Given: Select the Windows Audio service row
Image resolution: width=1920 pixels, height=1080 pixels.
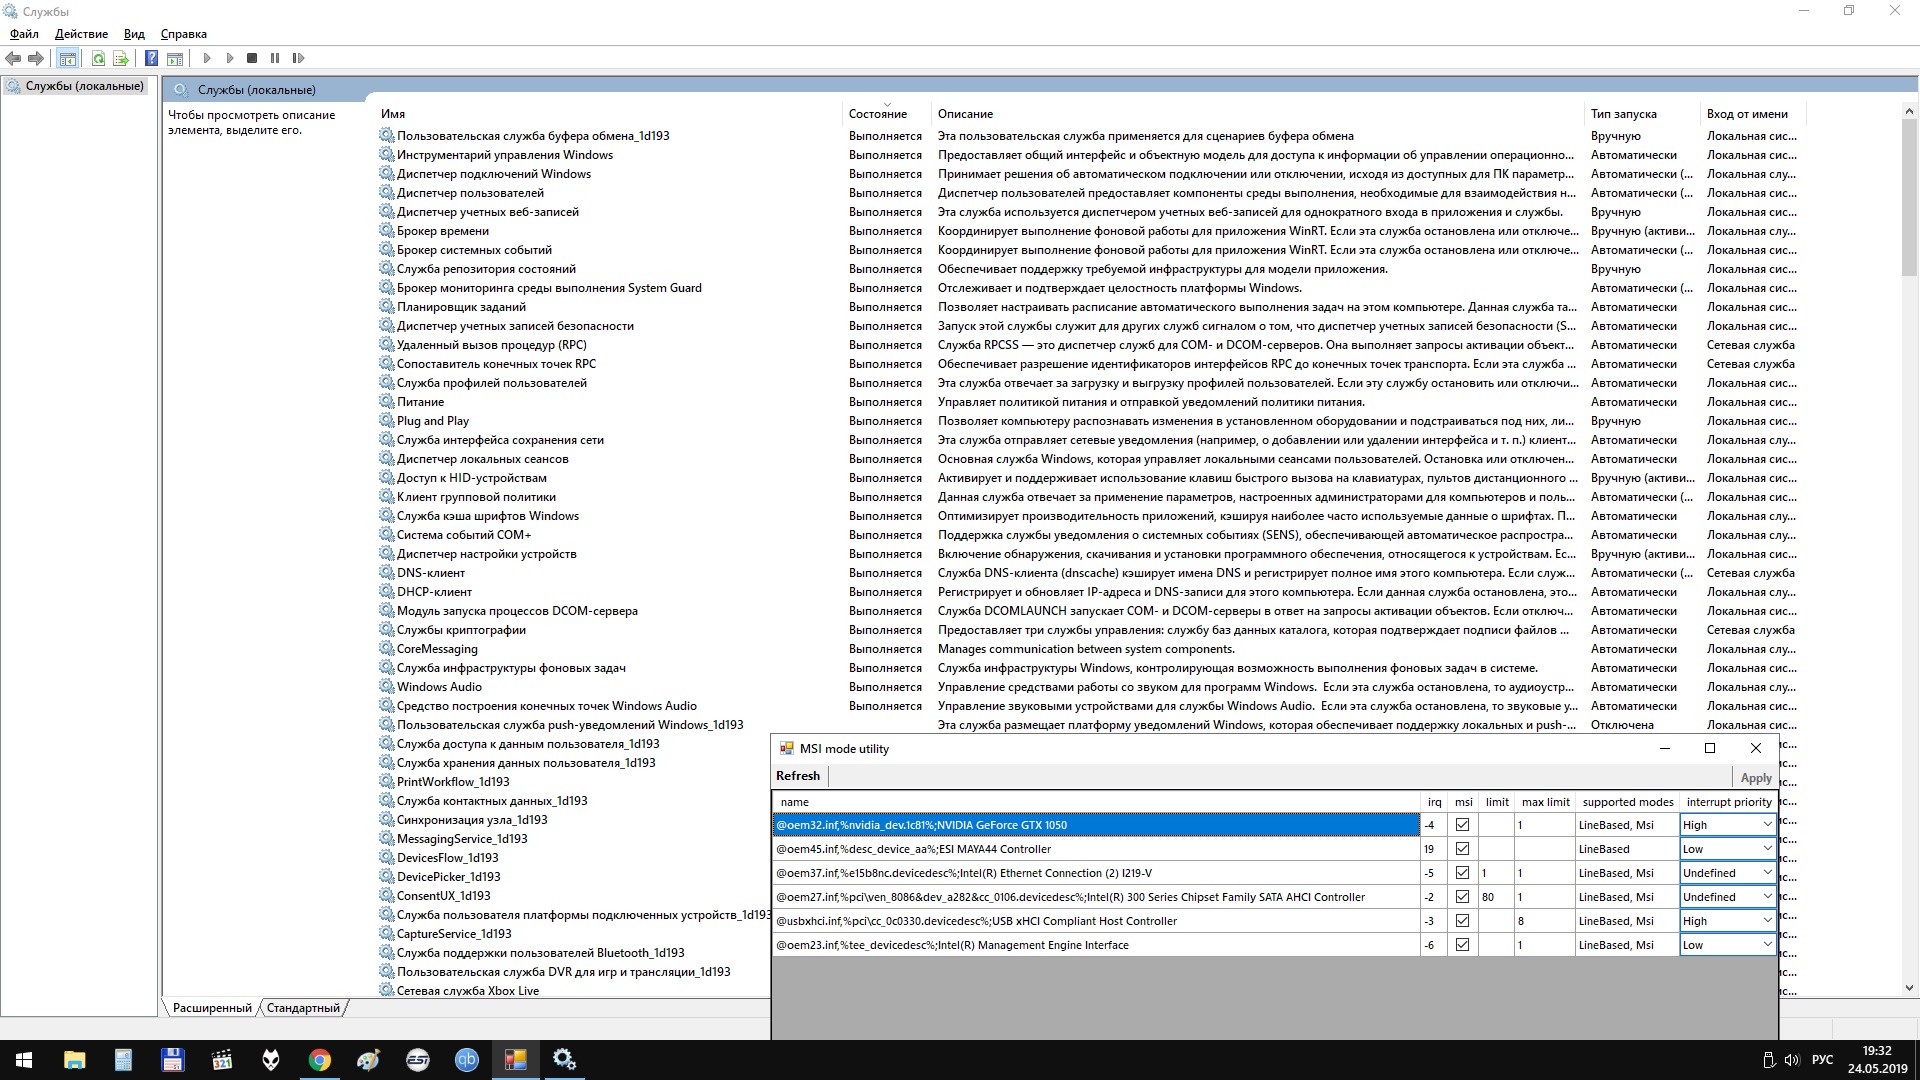Looking at the screenshot, I should [x=439, y=687].
